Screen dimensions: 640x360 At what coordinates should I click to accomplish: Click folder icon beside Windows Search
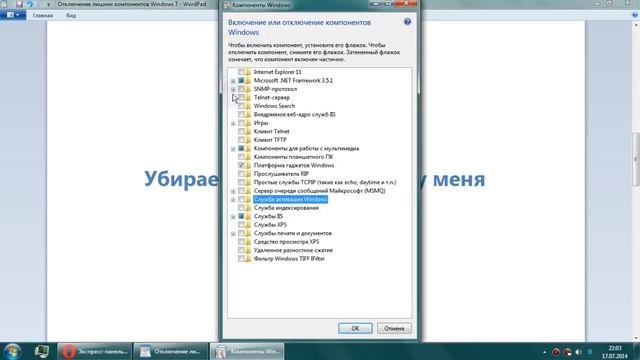tap(248, 106)
